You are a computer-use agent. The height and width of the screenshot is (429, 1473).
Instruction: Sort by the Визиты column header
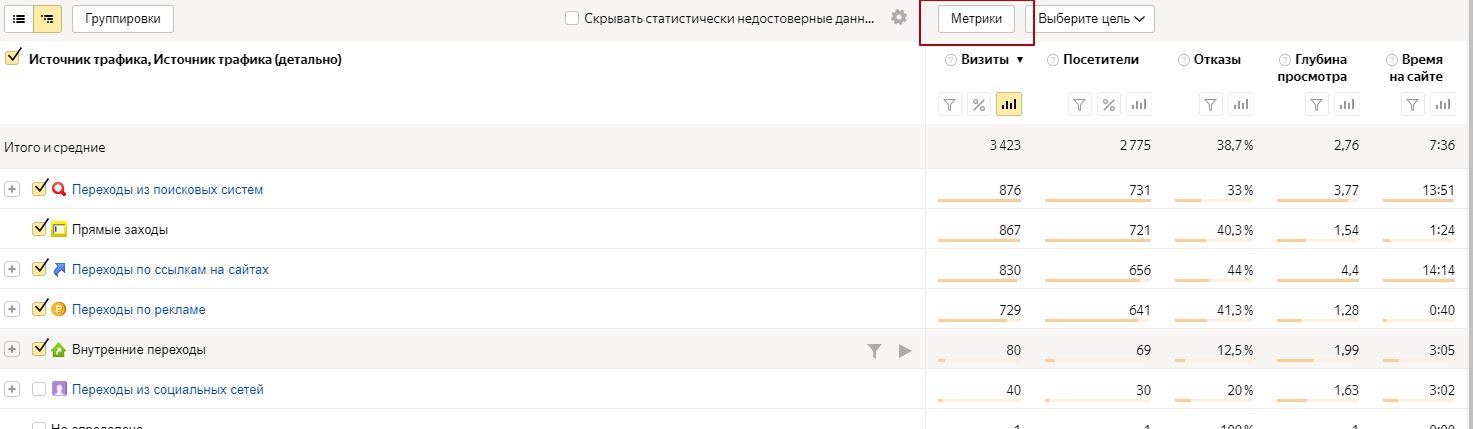tap(985, 59)
